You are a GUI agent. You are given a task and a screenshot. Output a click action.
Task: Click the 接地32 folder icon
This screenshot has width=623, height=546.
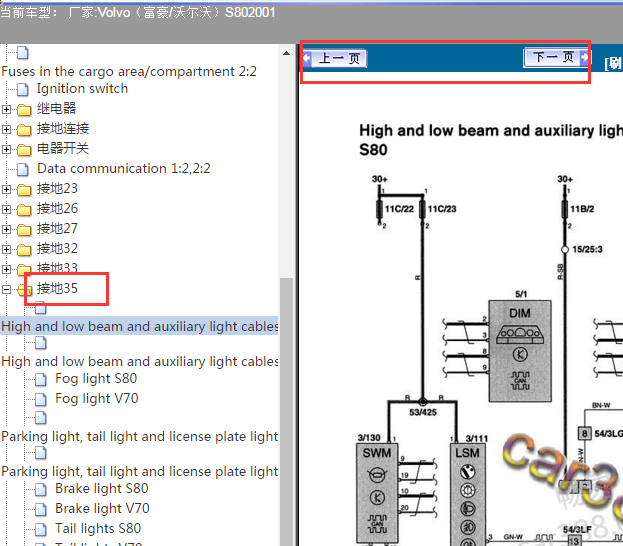click(x=24, y=250)
